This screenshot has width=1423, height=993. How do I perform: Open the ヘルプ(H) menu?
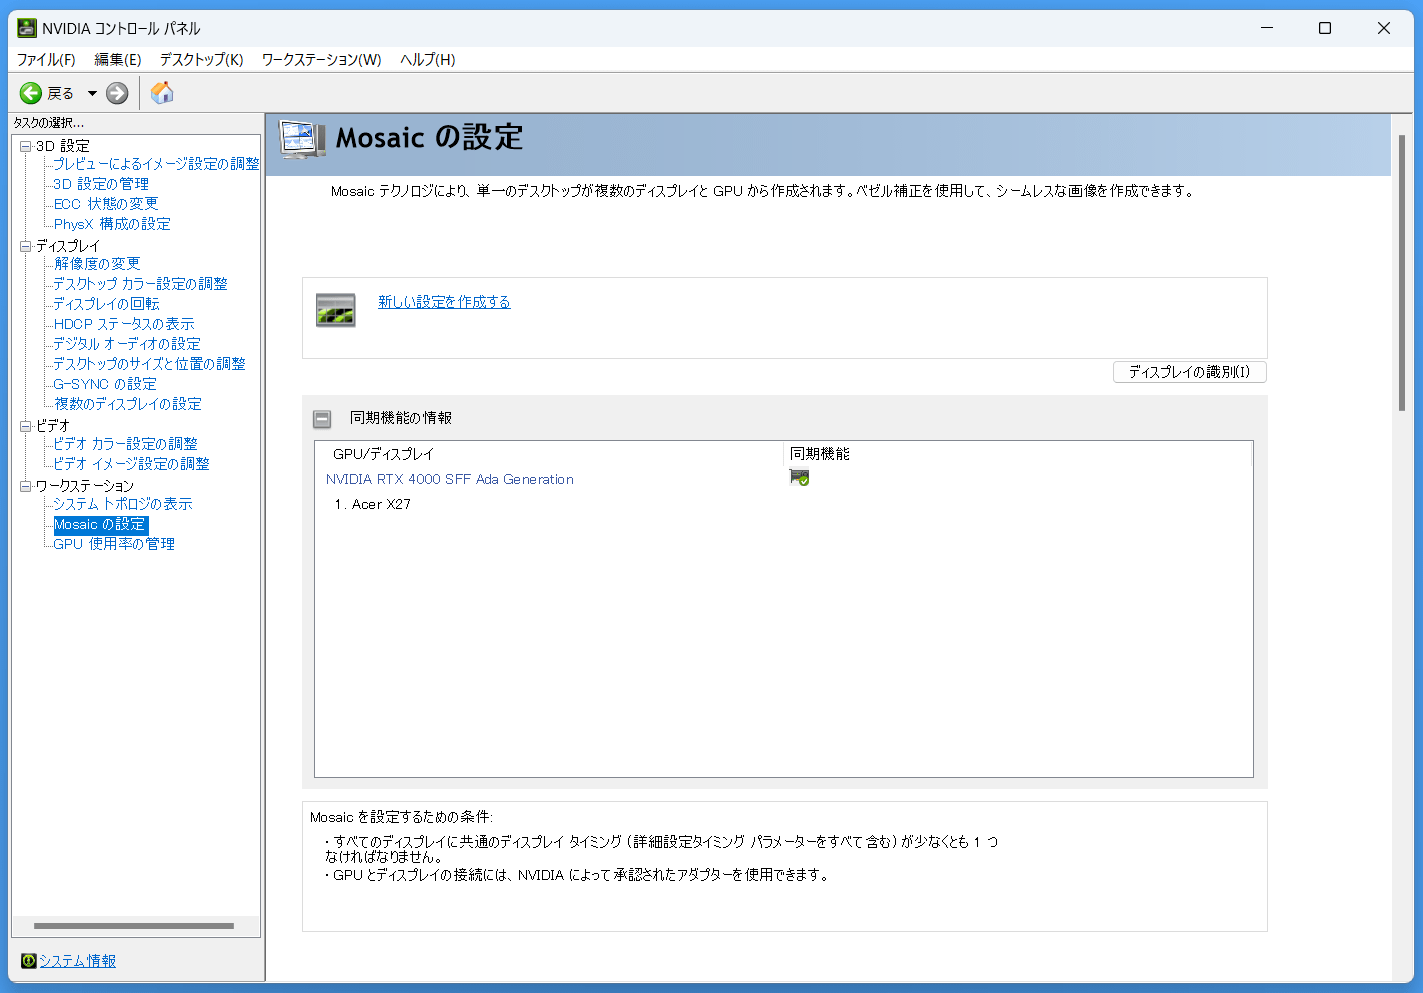pyautogui.click(x=428, y=60)
